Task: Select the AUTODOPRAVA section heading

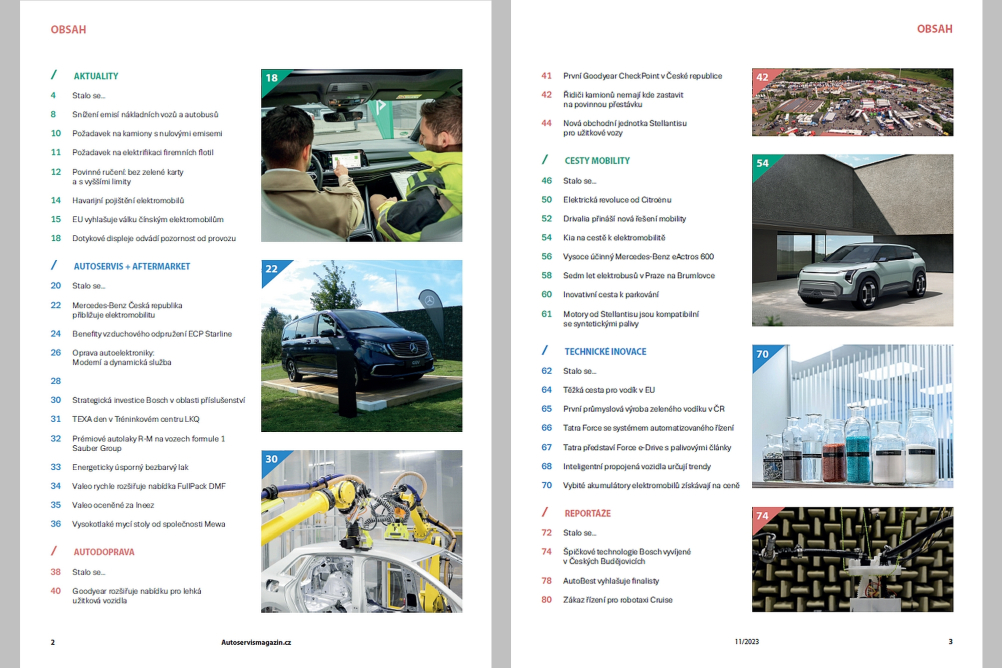Action: pos(104,552)
